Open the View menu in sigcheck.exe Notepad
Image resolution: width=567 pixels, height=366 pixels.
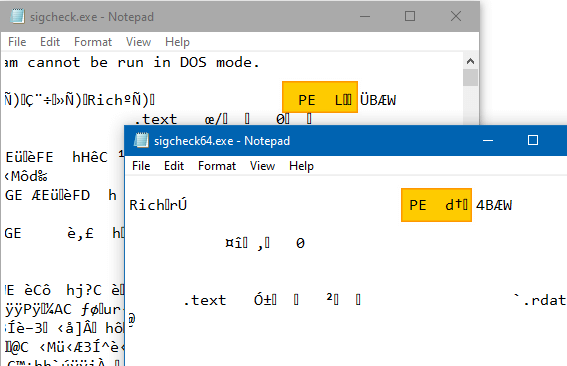click(x=138, y=42)
